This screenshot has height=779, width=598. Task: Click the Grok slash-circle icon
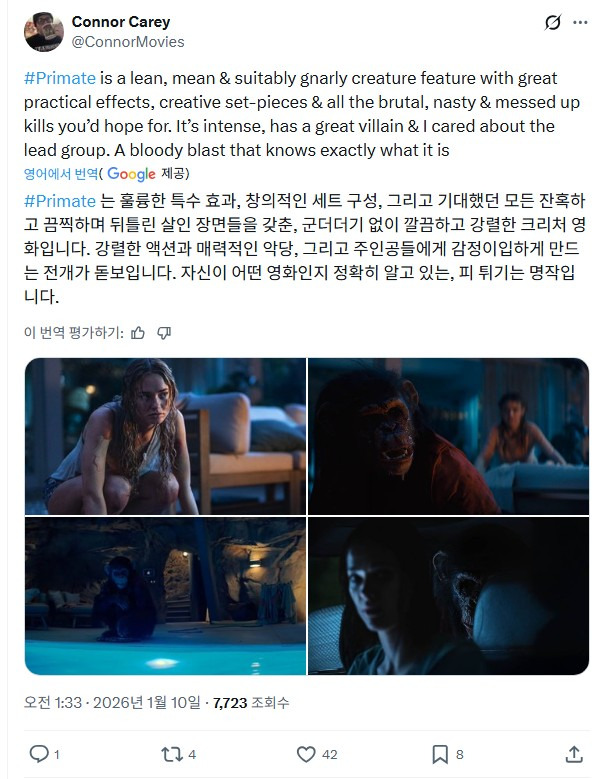coord(552,22)
